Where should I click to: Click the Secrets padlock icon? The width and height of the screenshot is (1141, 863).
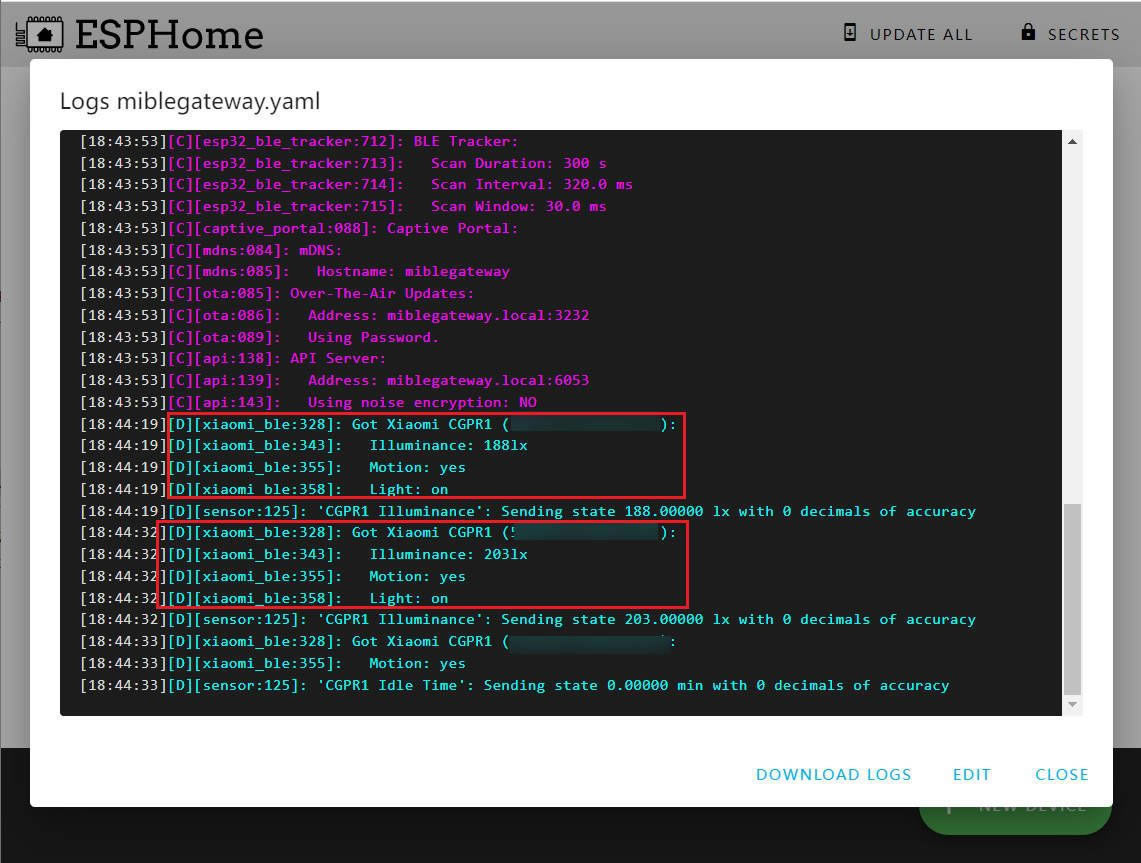(1027, 32)
